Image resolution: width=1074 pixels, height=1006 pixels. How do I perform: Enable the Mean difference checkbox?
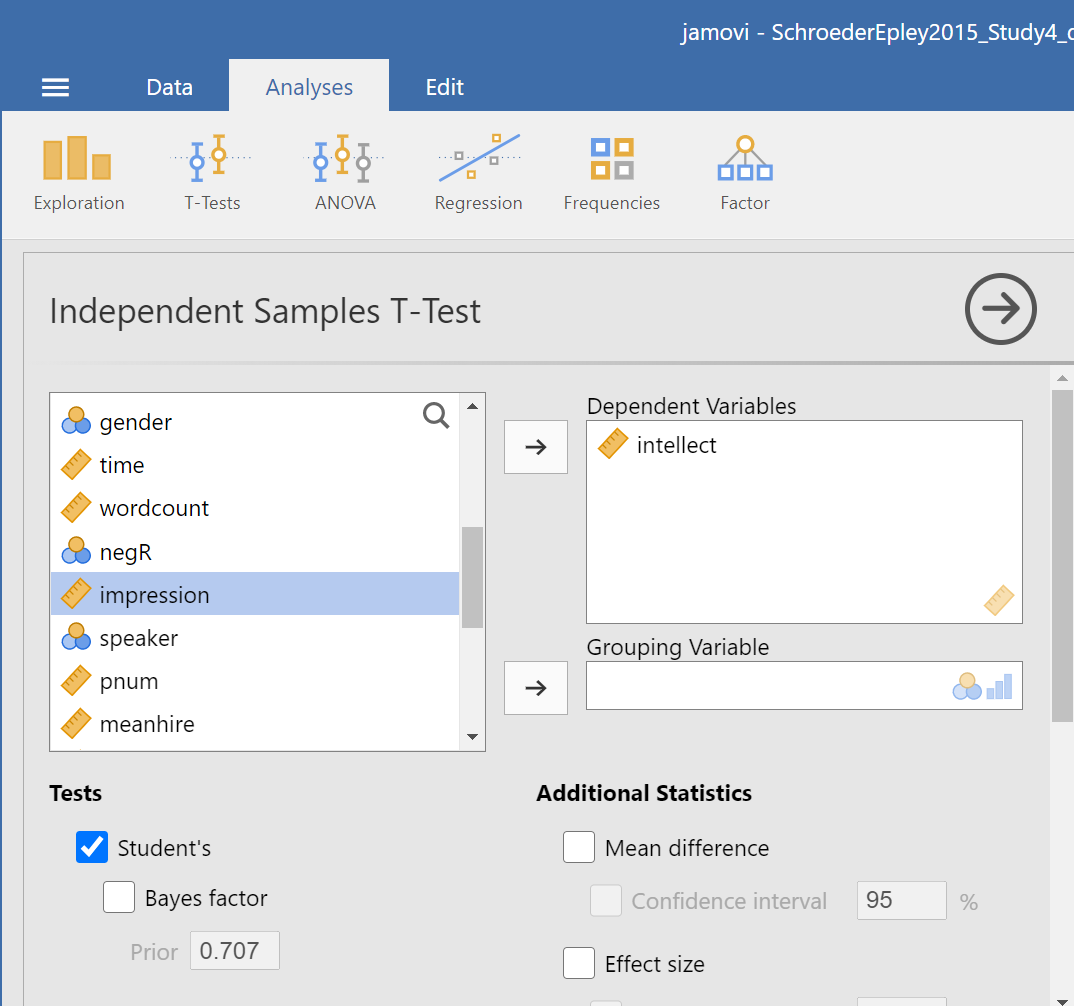point(579,848)
